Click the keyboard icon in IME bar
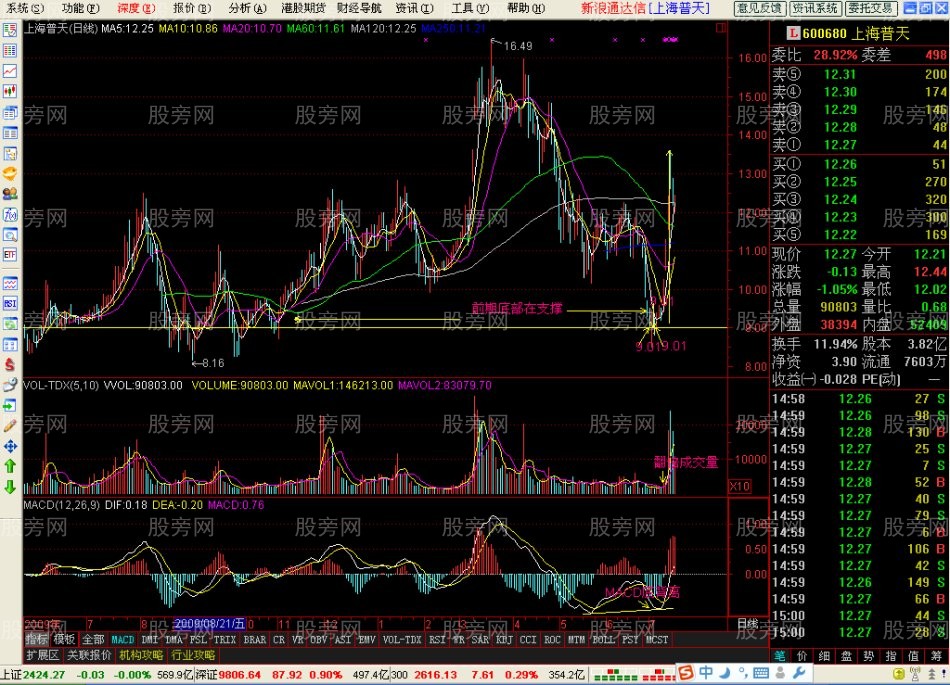Image resolution: width=950 pixels, height=685 pixels. tap(761, 673)
